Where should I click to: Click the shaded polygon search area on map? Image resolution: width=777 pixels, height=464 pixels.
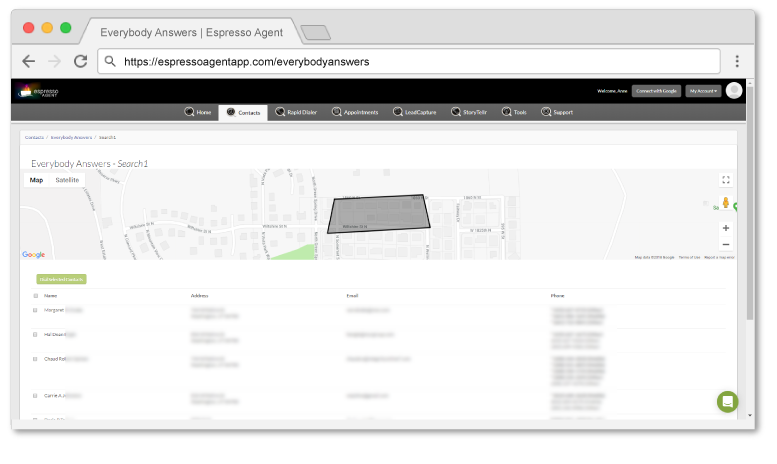379,214
